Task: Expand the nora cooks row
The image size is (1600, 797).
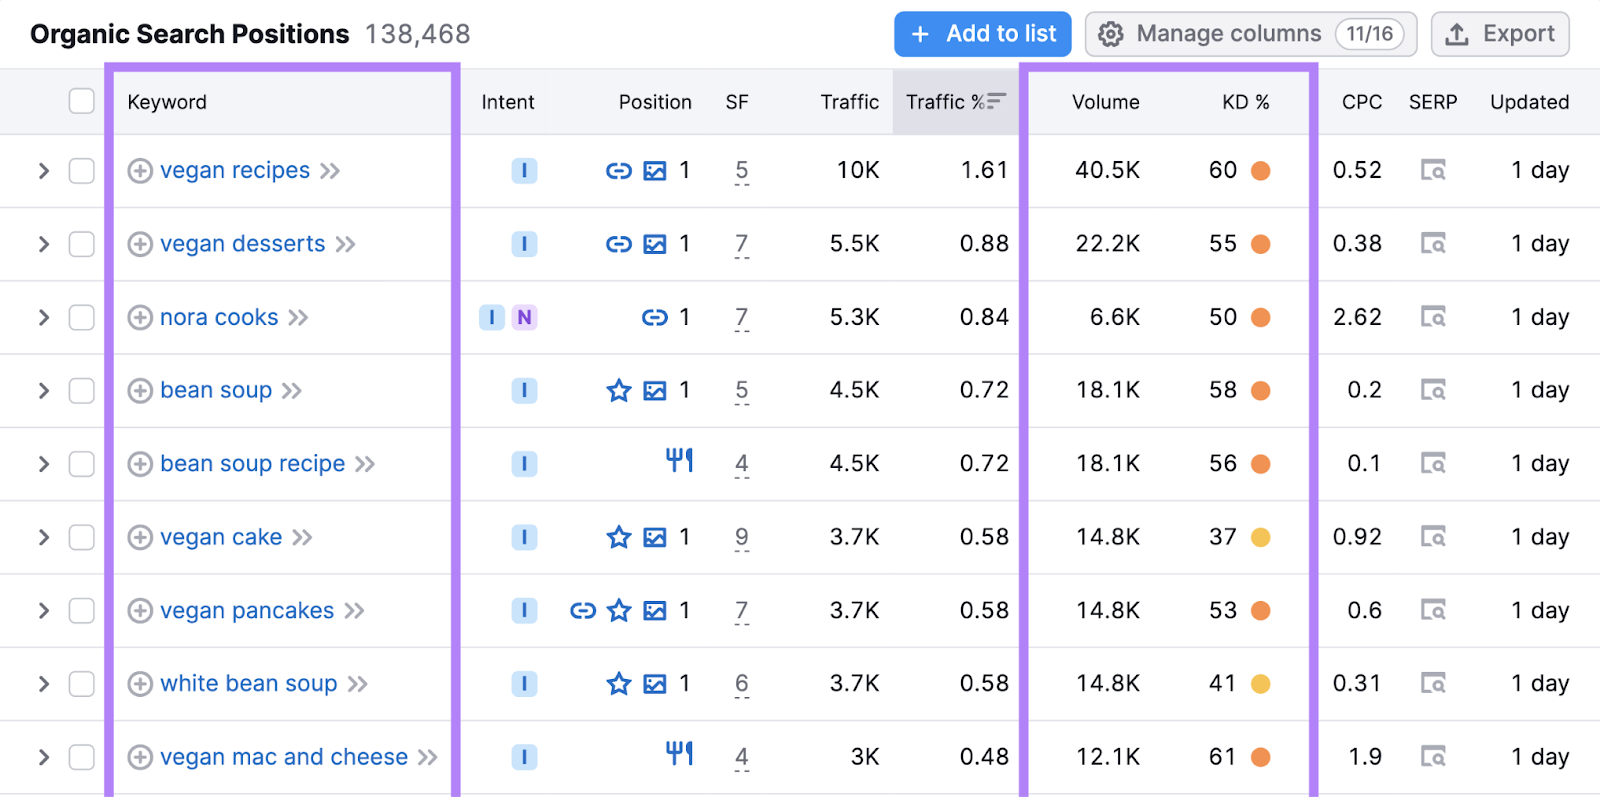Action: pyautogui.click(x=43, y=318)
